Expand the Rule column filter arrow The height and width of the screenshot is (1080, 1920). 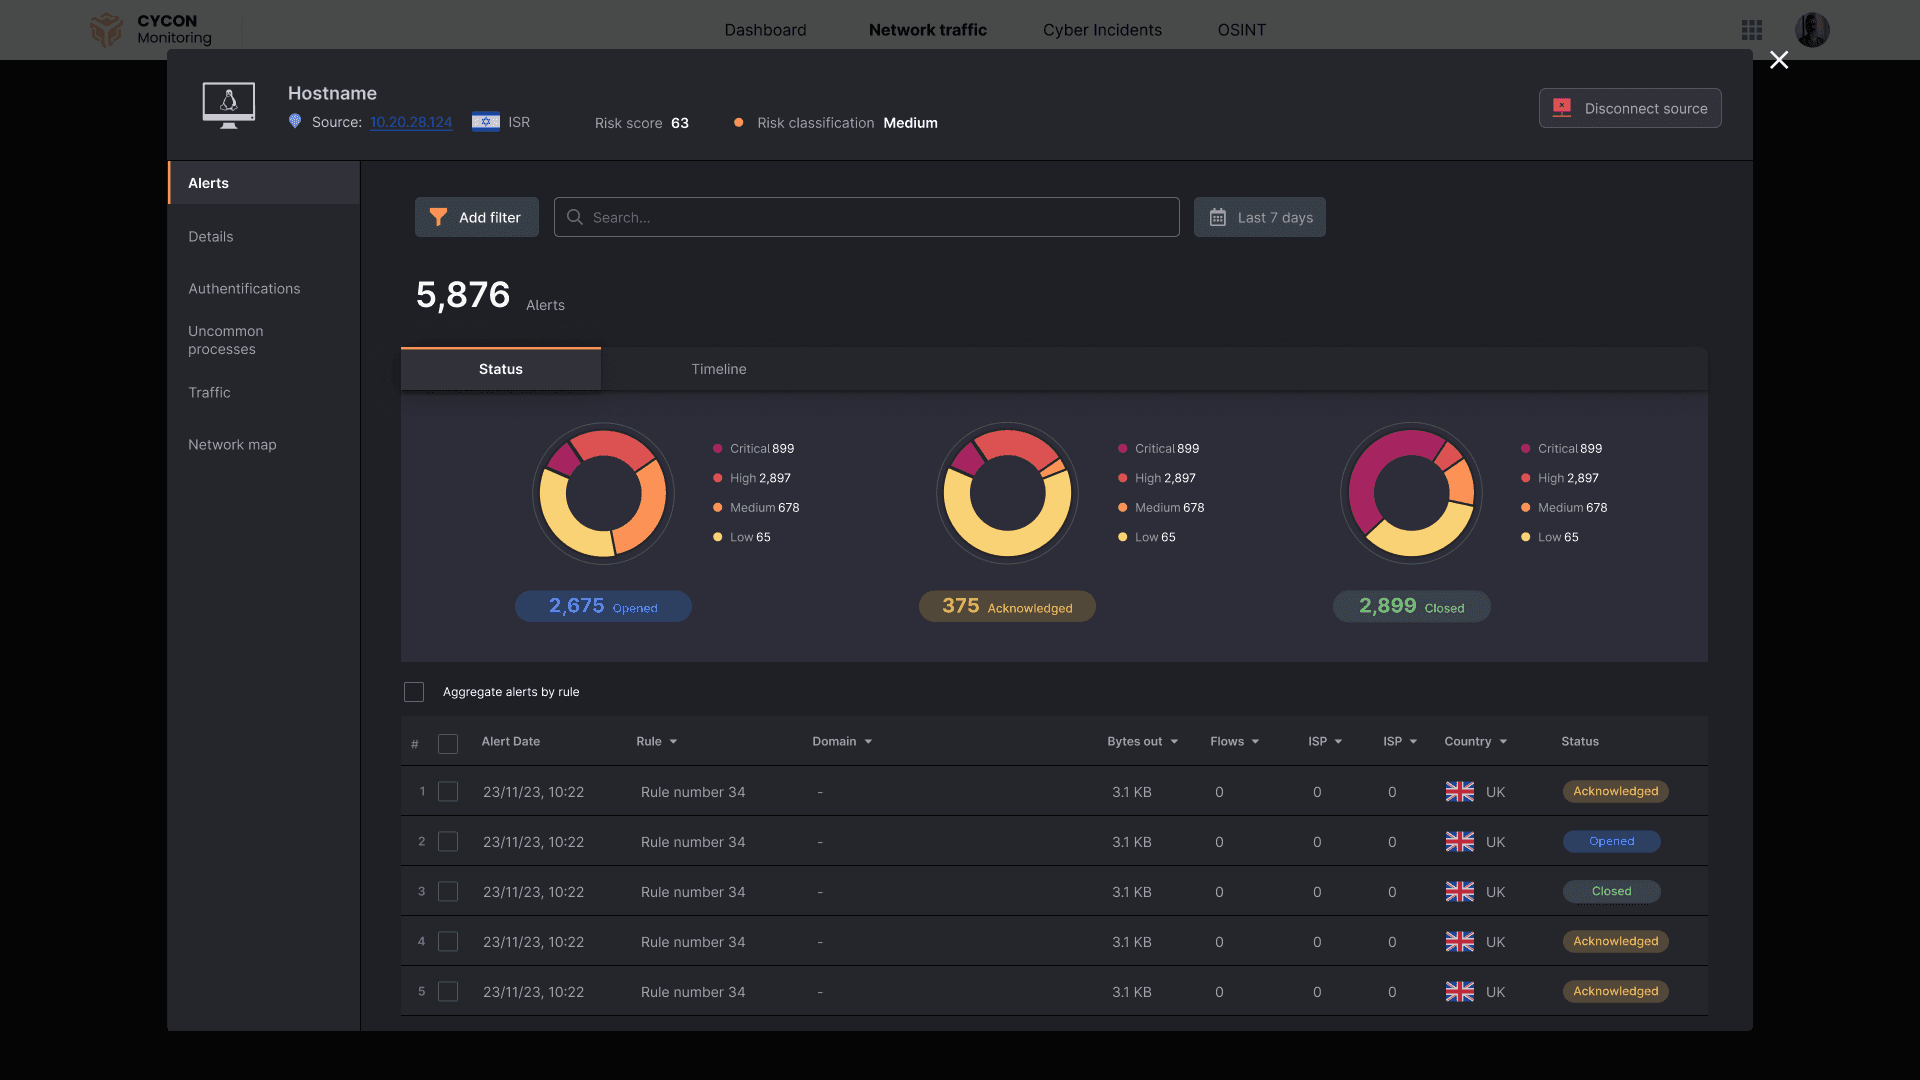tap(673, 742)
